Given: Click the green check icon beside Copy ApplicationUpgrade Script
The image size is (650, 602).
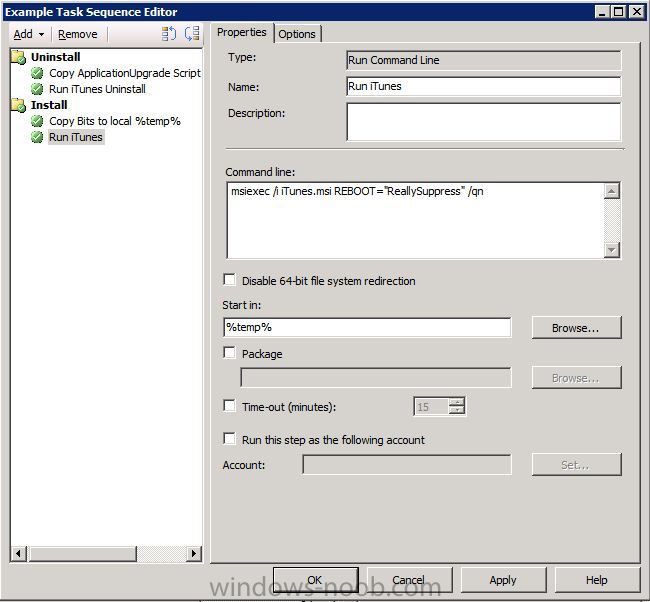Looking at the screenshot, I should click(37, 73).
